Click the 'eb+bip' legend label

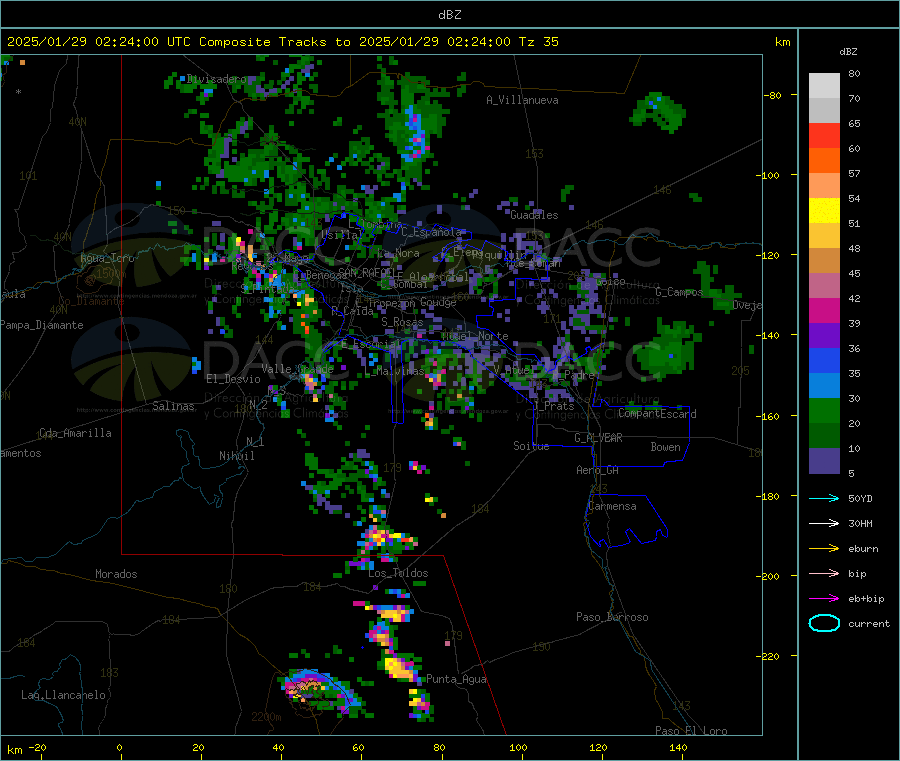(866, 599)
